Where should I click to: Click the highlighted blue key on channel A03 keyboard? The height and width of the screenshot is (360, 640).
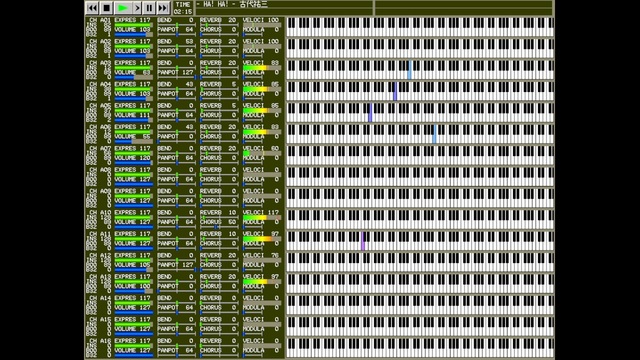tap(409, 71)
